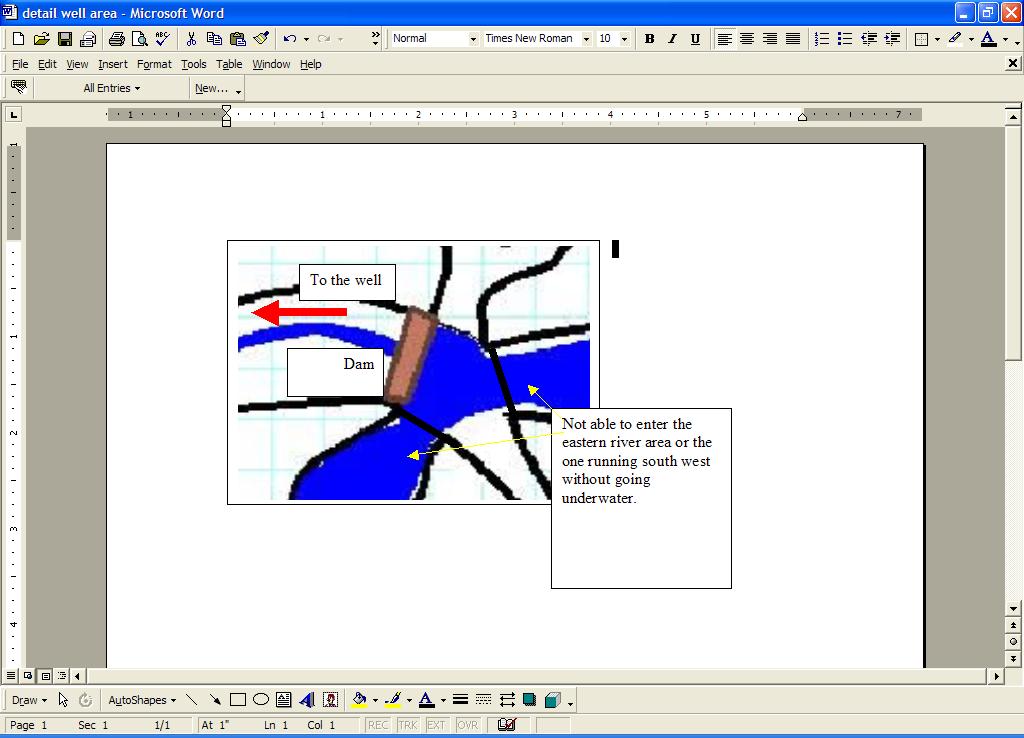Set paragraph alignment to Center
Screen dimensions: 1024x738
746,39
